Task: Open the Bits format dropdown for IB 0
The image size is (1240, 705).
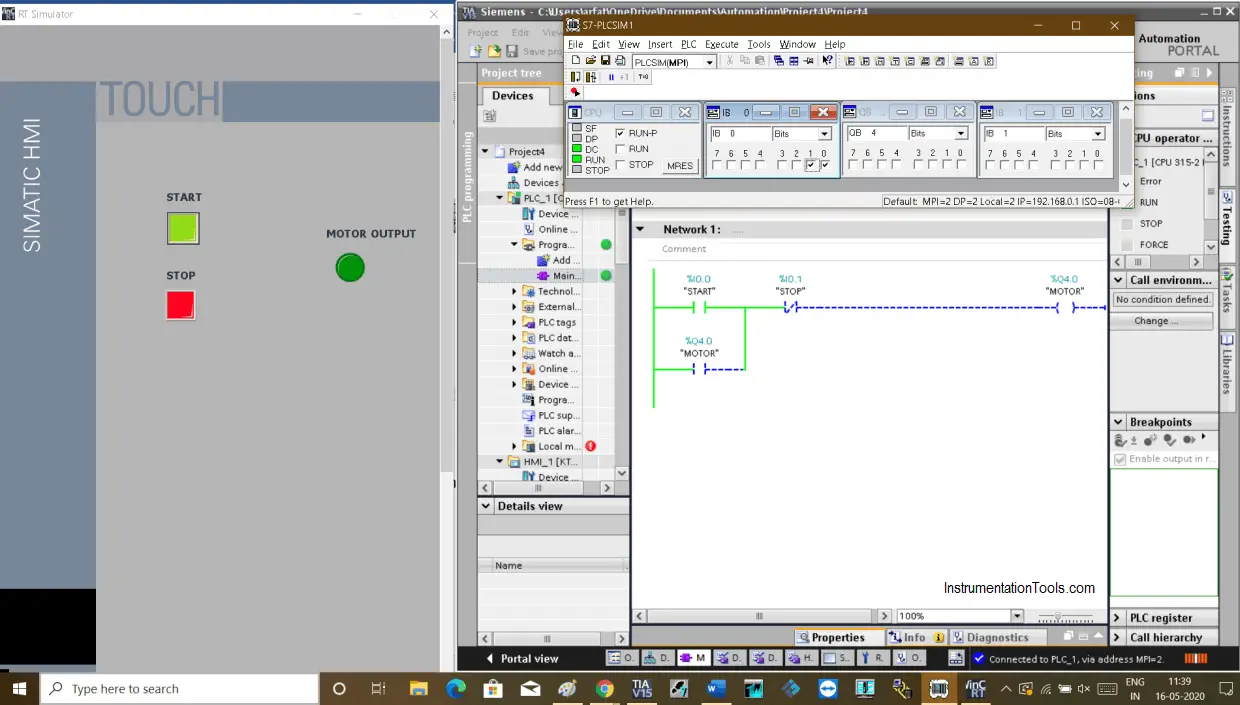Action: coord(825,134)
